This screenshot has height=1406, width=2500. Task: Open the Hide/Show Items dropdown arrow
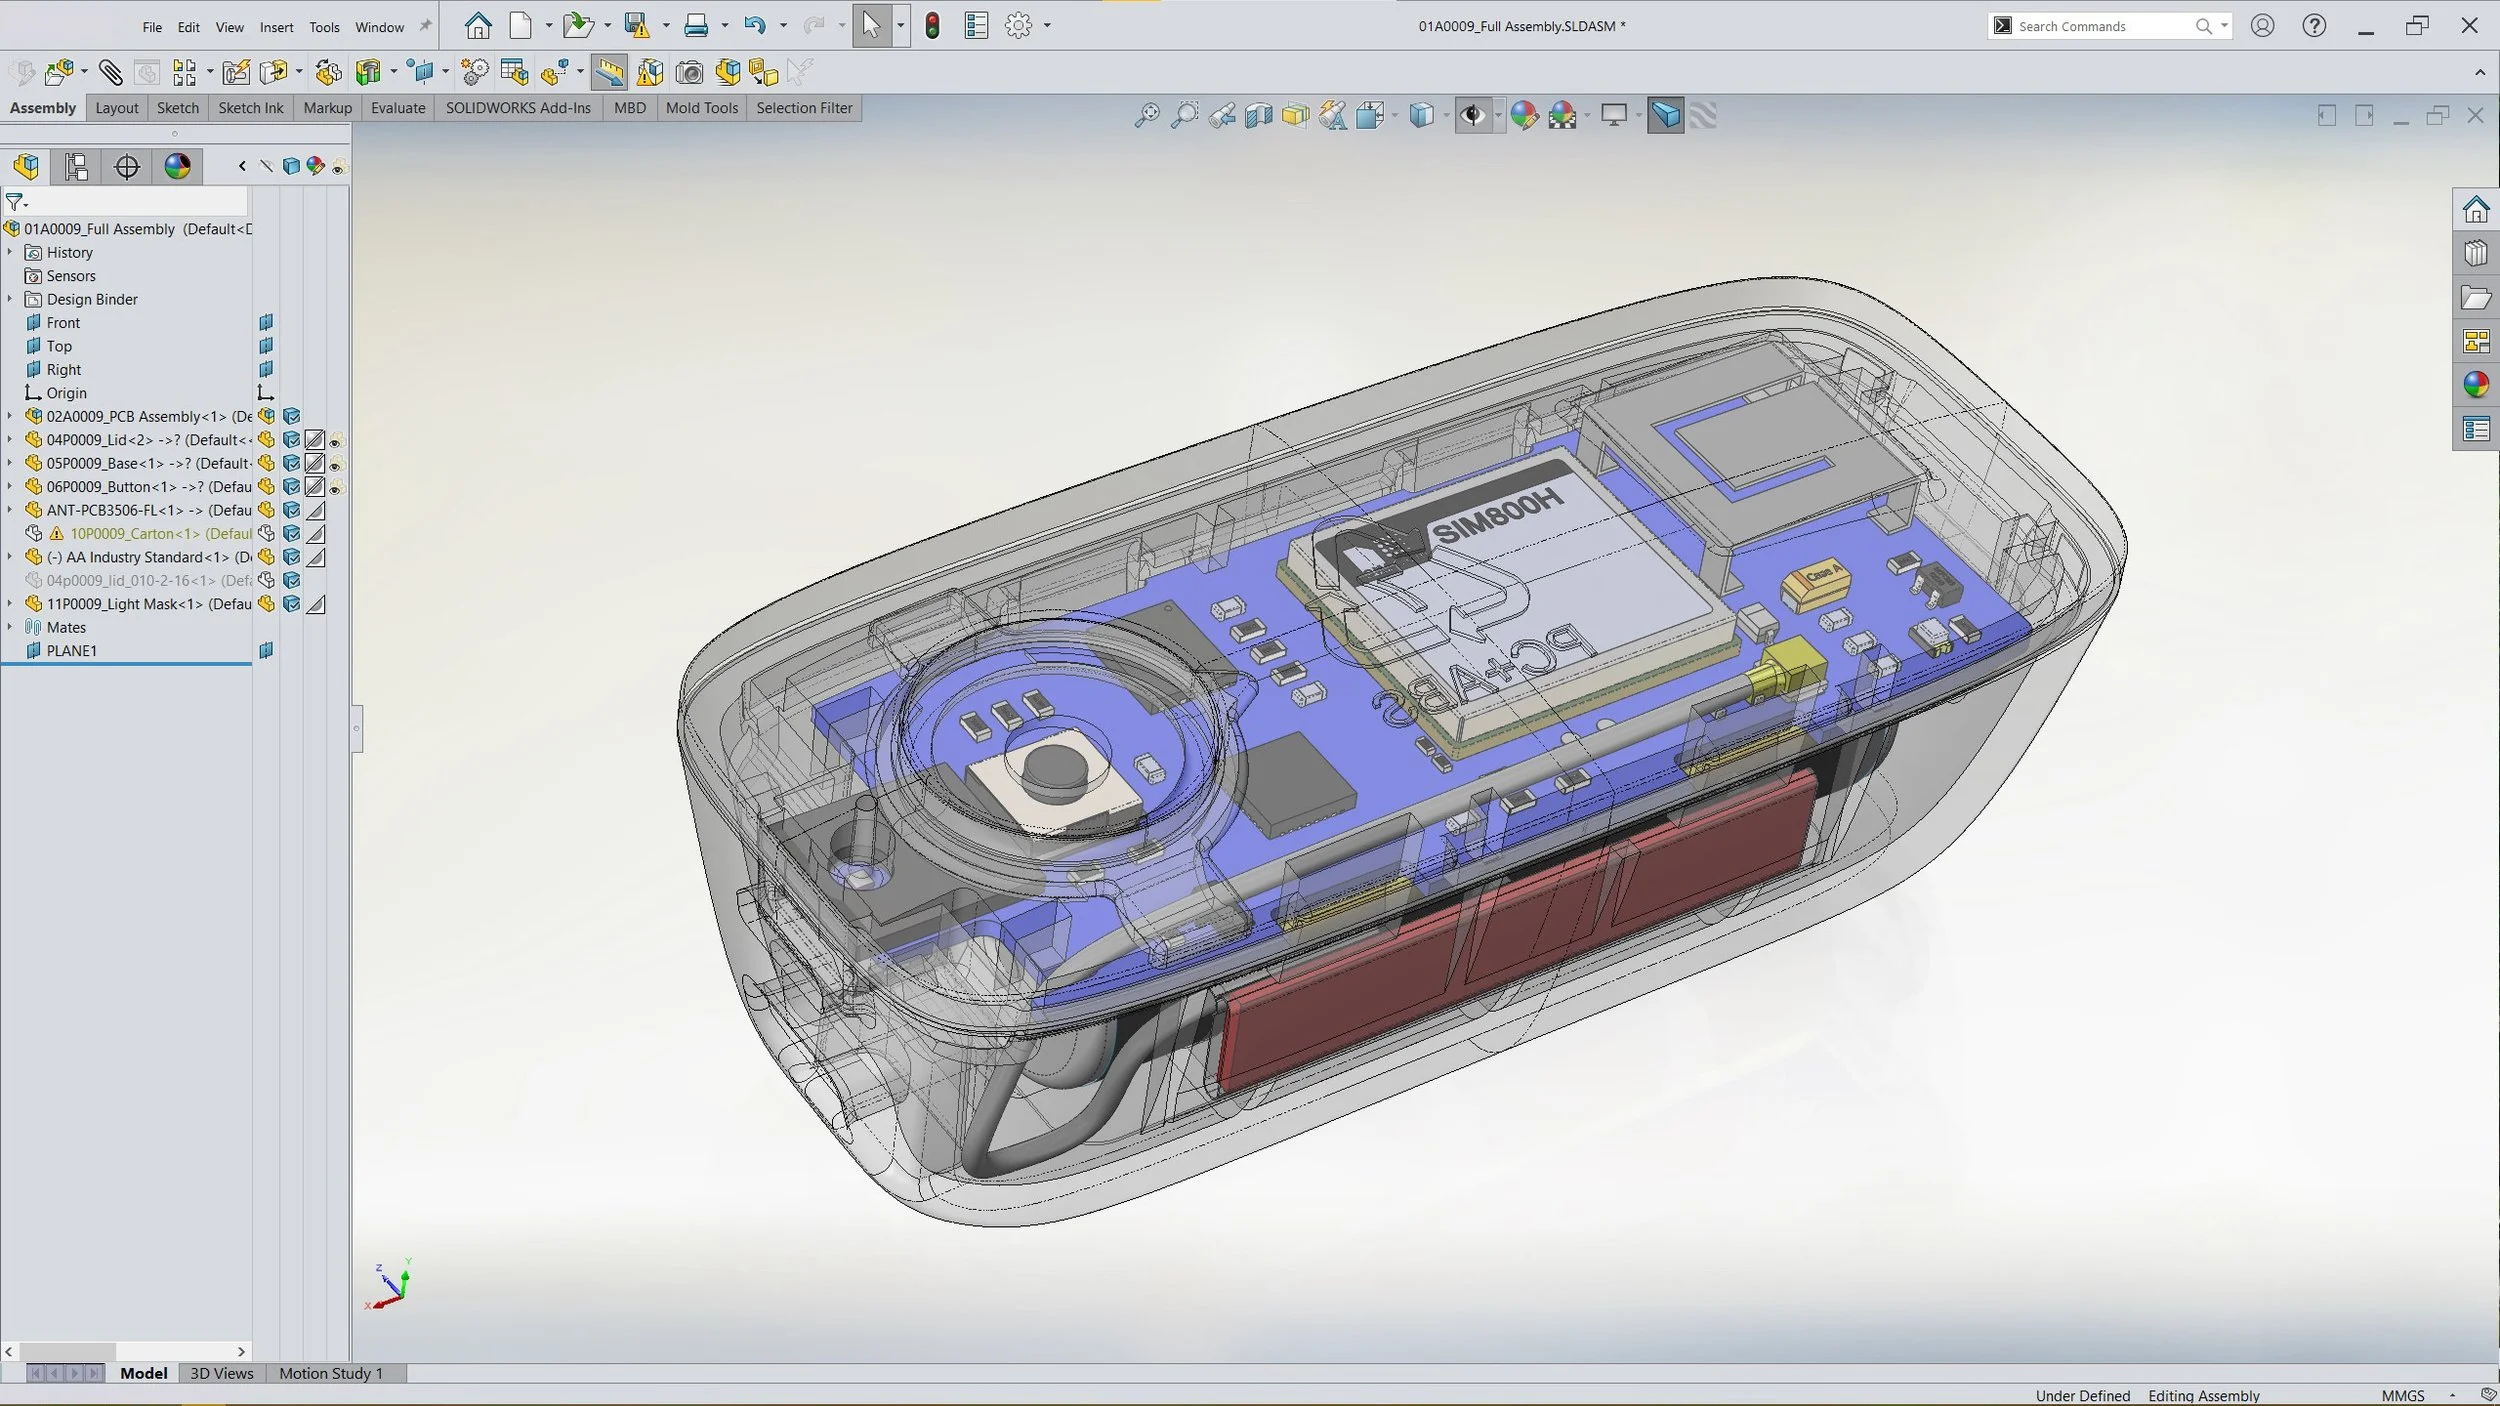pos(1497,116)
